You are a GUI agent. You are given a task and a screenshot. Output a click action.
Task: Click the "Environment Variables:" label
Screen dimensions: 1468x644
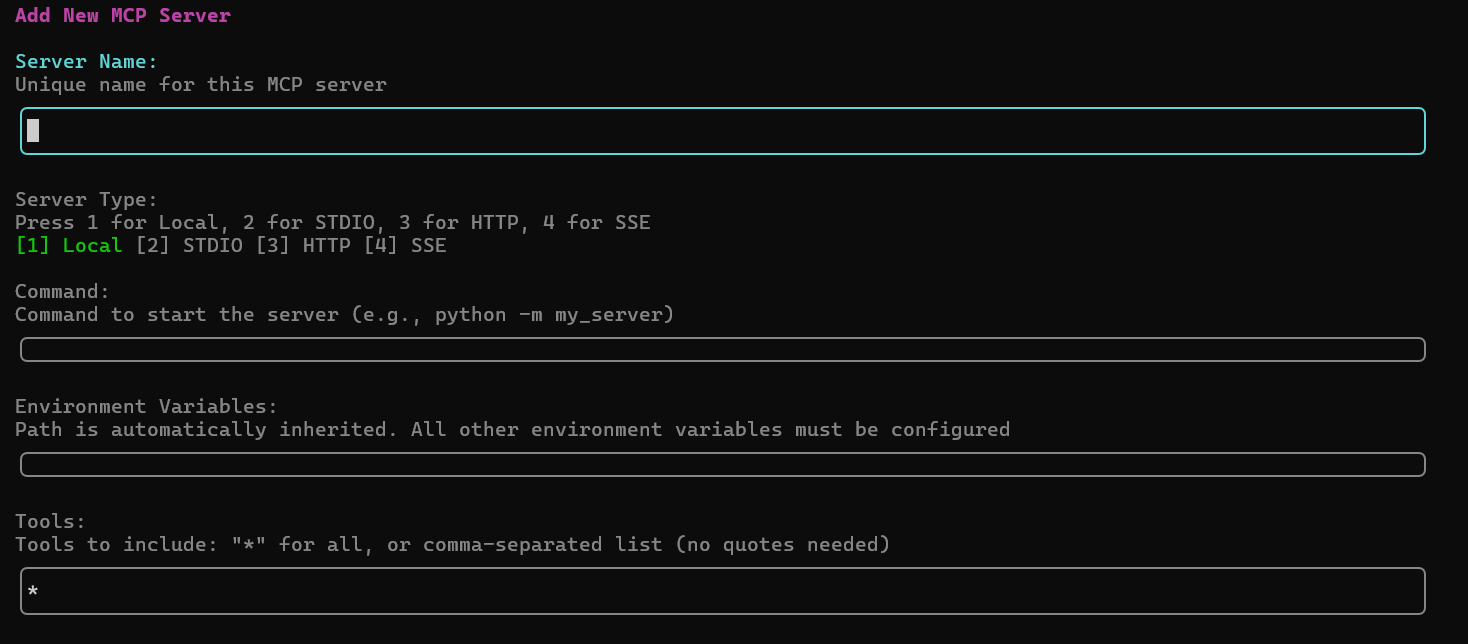tap(147, 407)
